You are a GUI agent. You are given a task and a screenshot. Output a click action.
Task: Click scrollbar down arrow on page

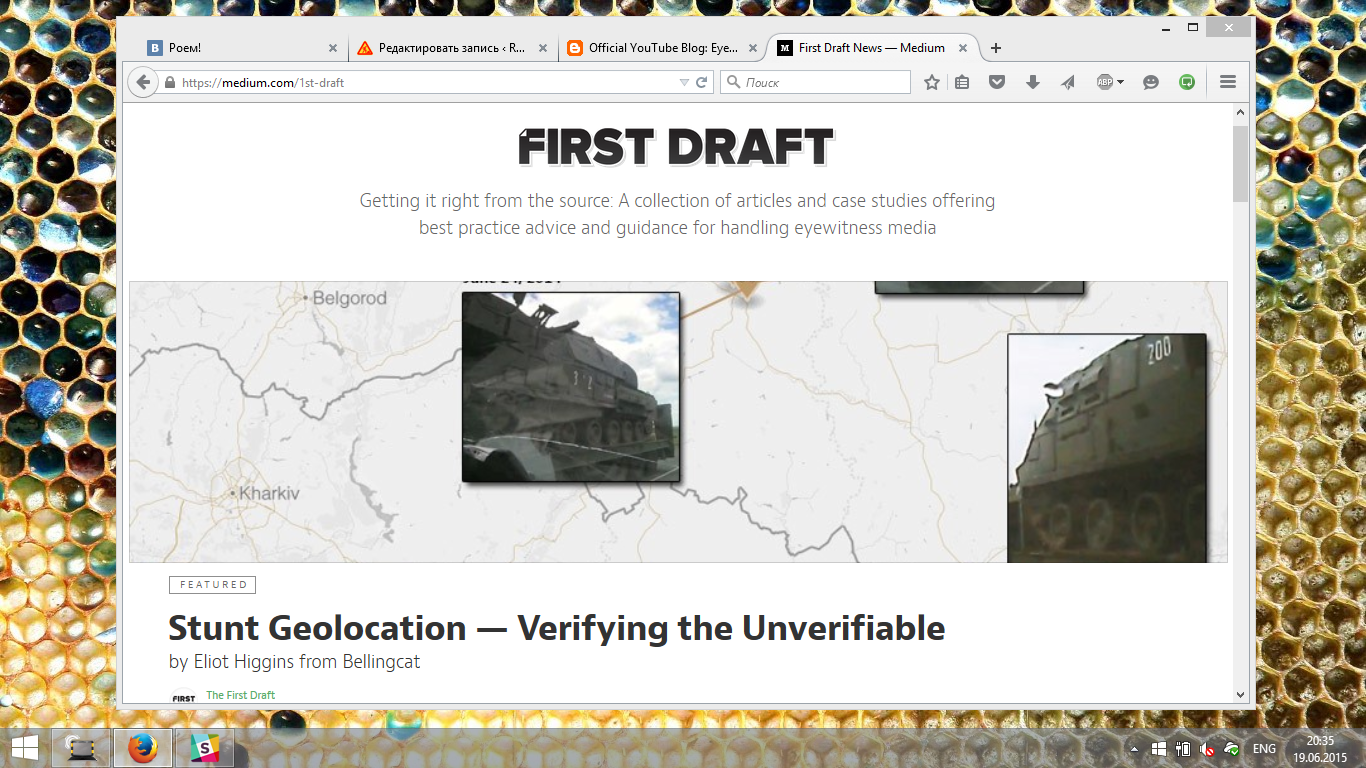1241,695
